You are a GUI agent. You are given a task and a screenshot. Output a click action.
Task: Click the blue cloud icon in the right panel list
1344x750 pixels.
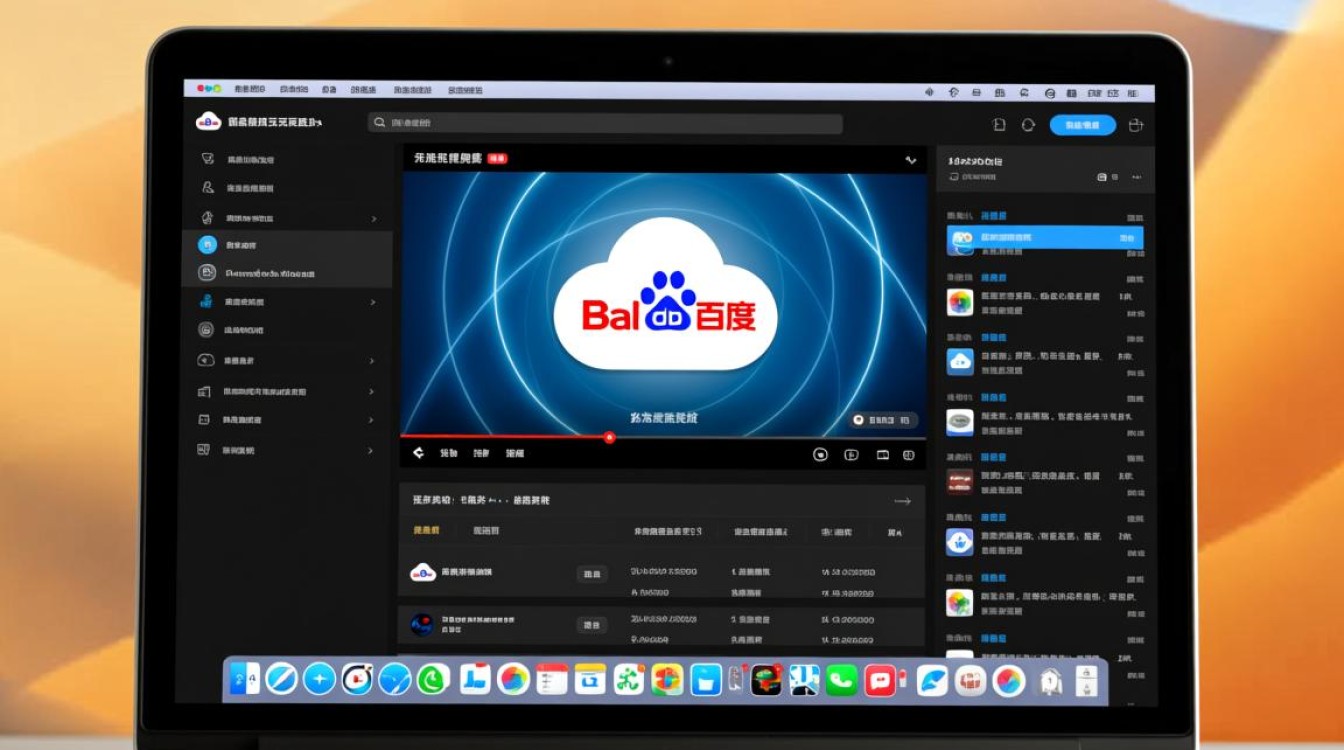(x=960, y=362)
